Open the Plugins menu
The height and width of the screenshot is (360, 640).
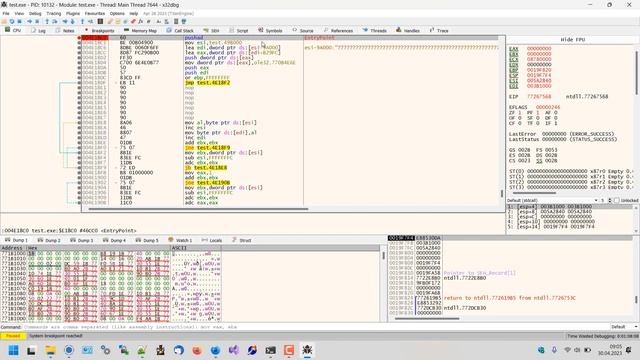73,13
